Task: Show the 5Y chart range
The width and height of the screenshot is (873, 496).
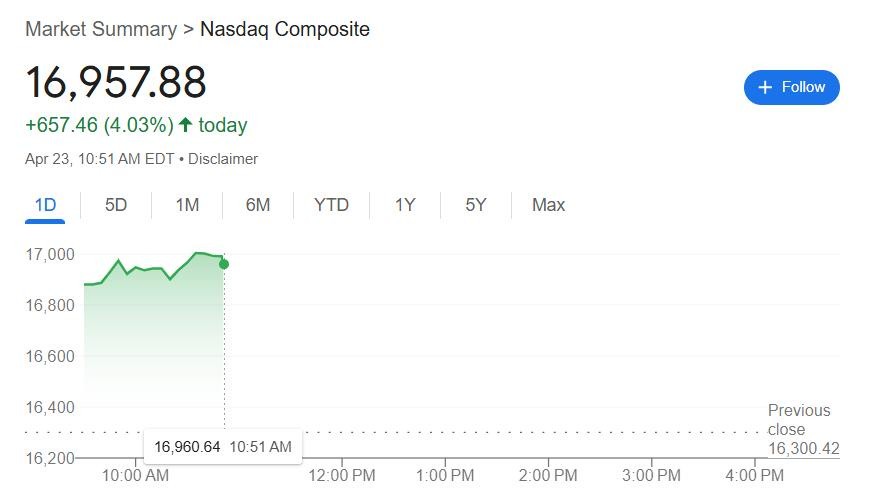Action: point(475,205)
